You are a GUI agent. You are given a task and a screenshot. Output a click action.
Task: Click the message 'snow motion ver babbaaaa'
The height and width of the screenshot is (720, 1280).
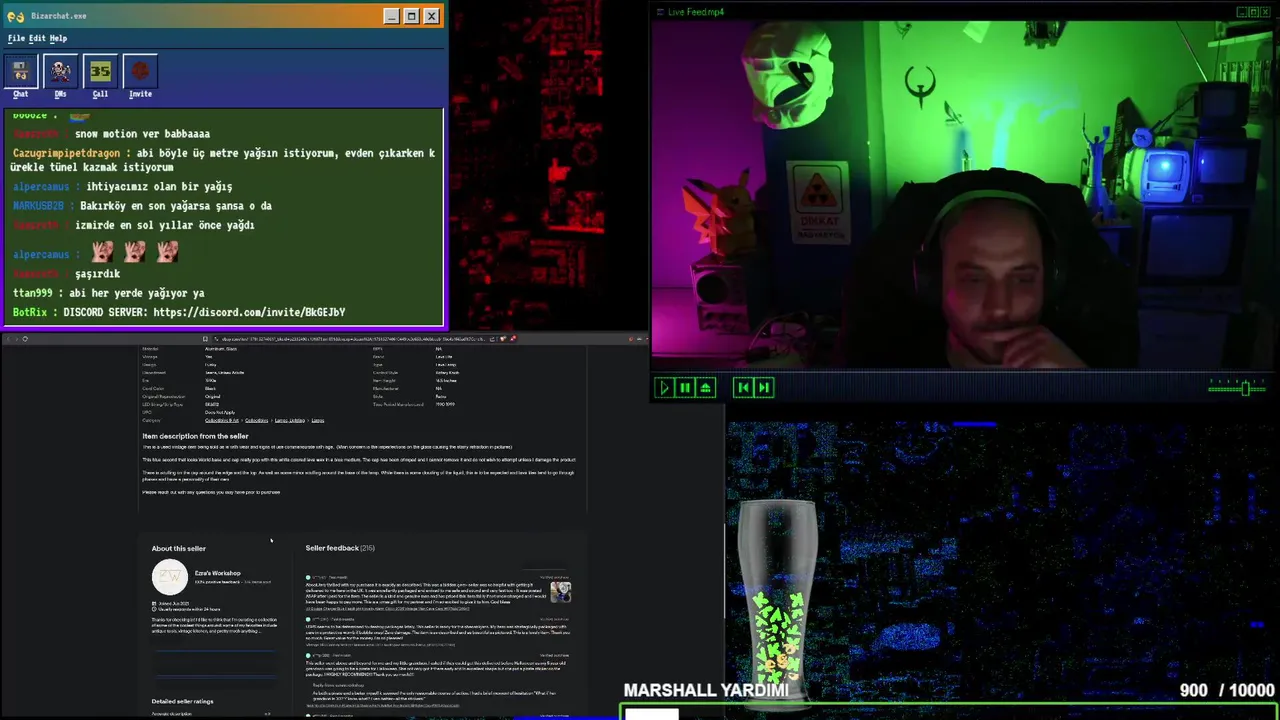[142, 134]
